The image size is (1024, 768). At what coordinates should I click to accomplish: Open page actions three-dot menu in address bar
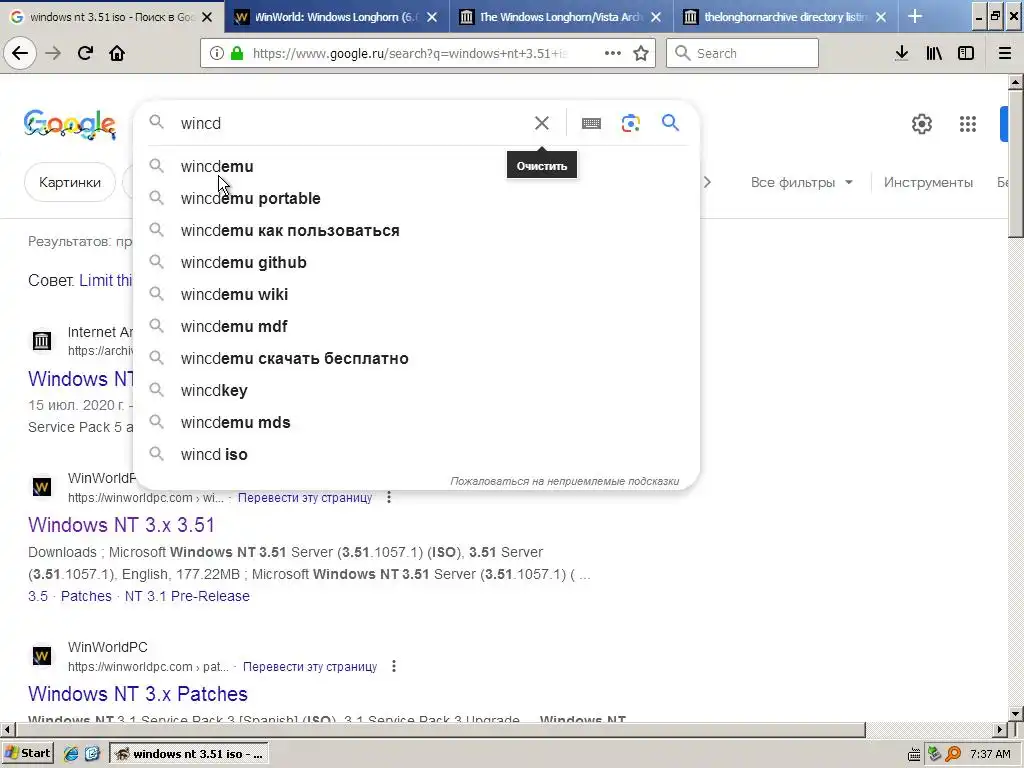pos(613,54)
